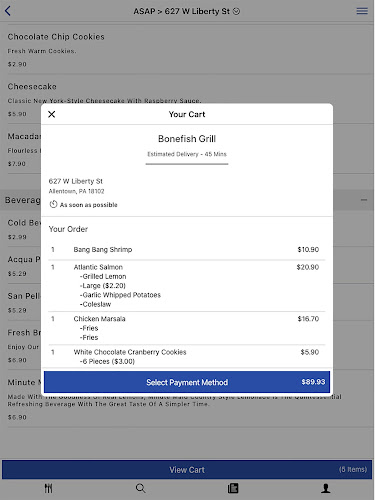Select the Atlantic Salmon order item
The width and height of the screenshot is (375, 500).
point(187,286)
